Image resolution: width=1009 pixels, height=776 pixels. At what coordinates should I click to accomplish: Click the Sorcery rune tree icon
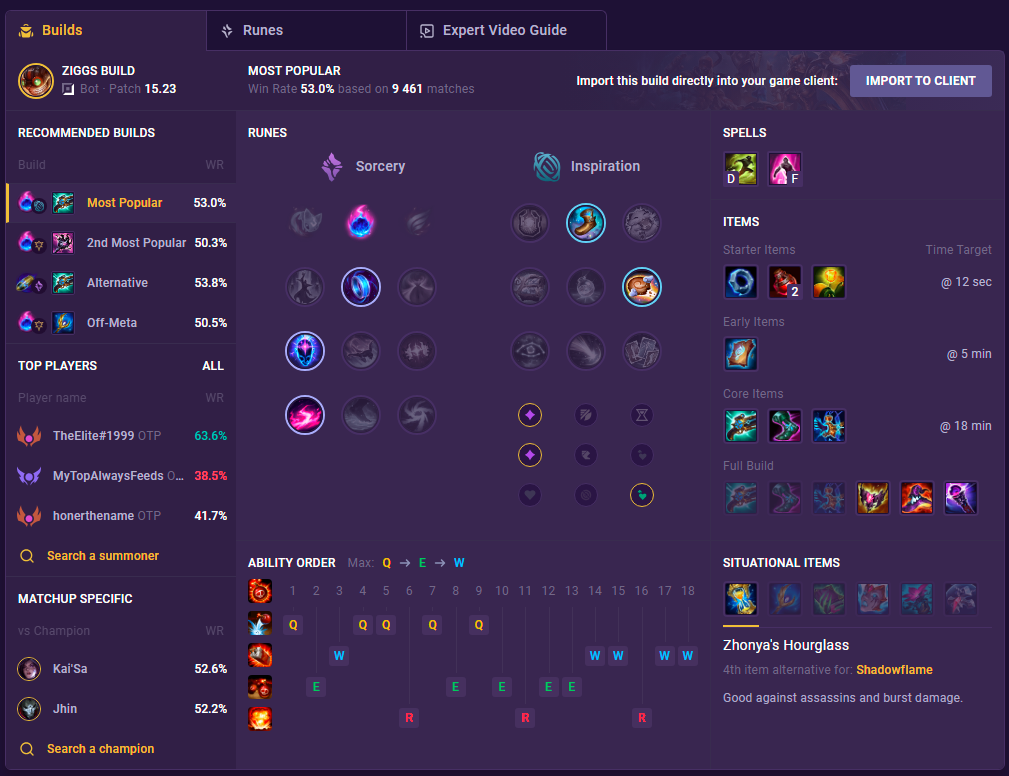click(332, 167)
